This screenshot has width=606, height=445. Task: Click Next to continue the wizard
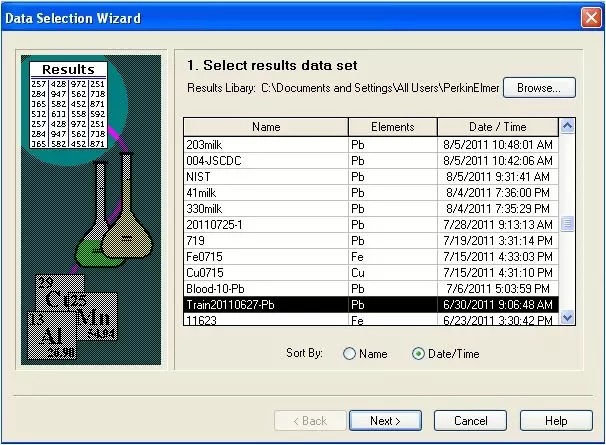(x=385, y=421)
